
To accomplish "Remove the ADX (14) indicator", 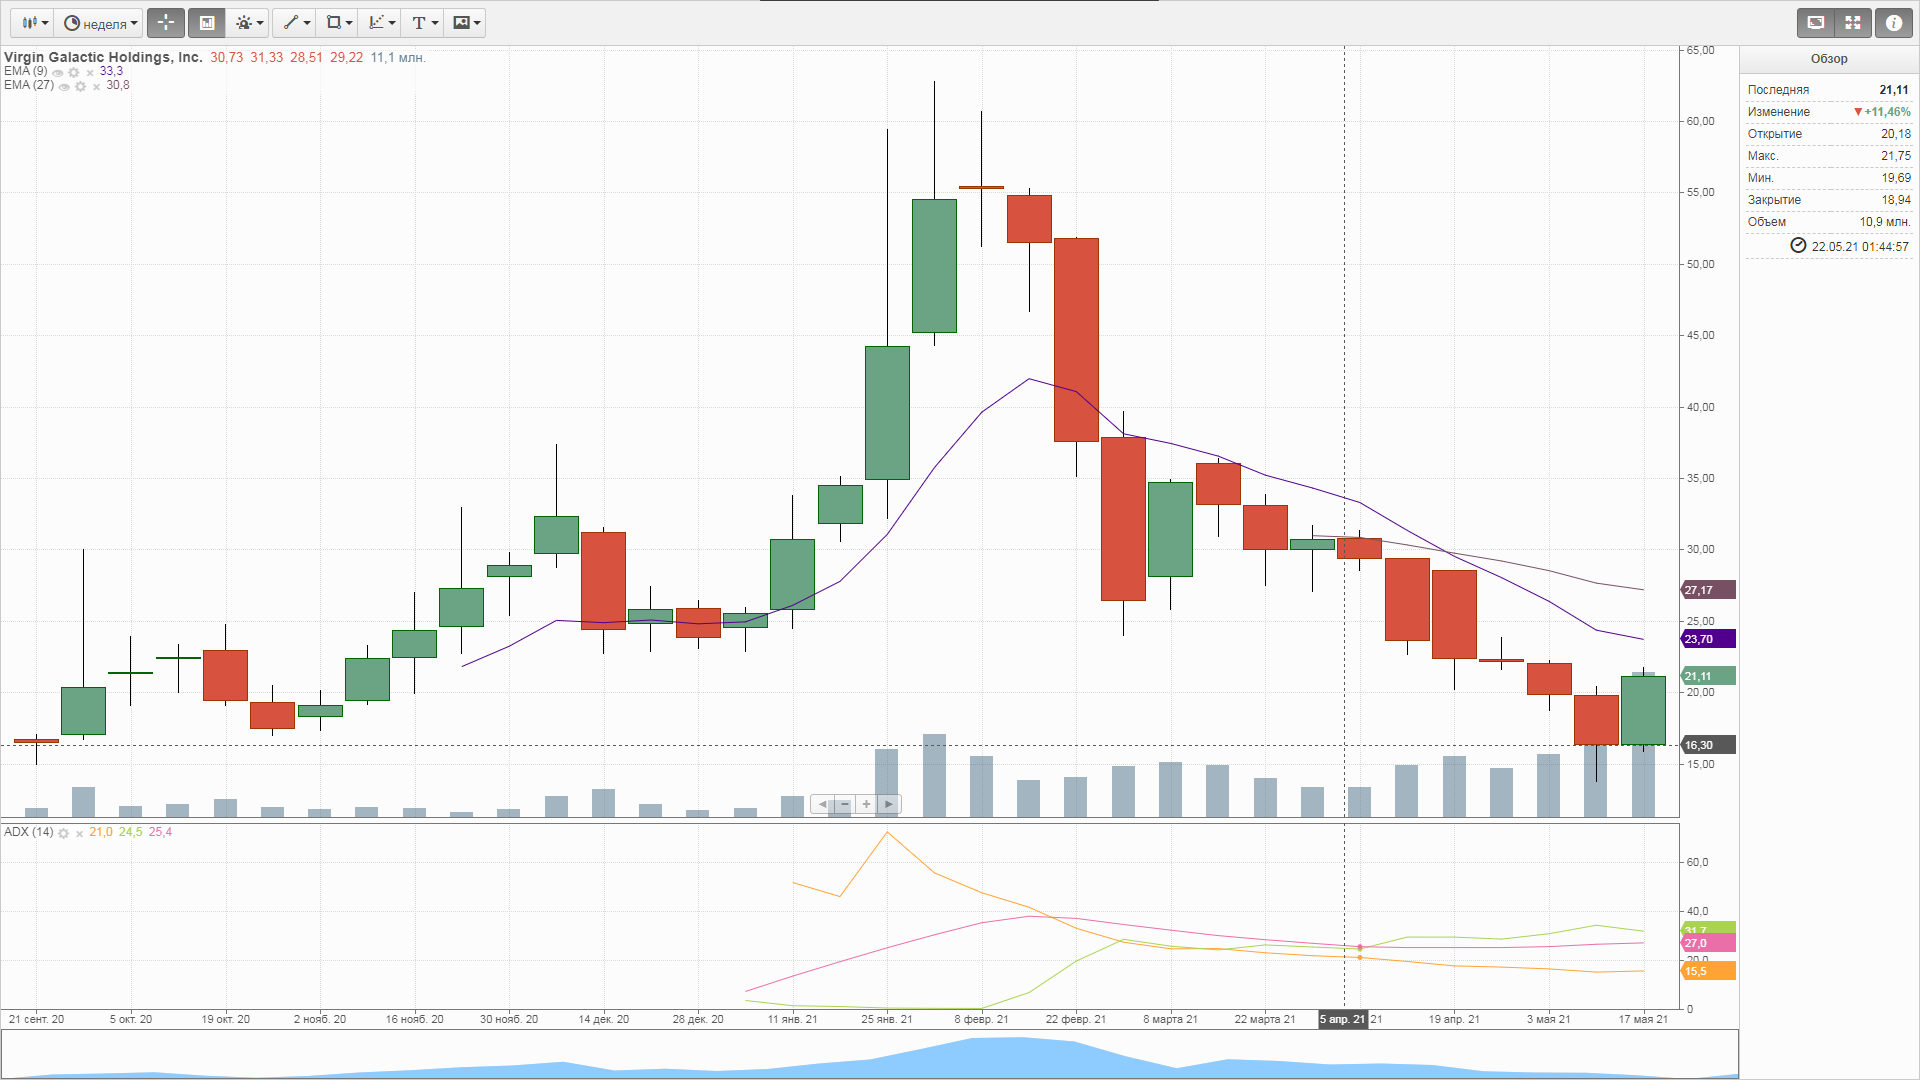I will 79,833.
